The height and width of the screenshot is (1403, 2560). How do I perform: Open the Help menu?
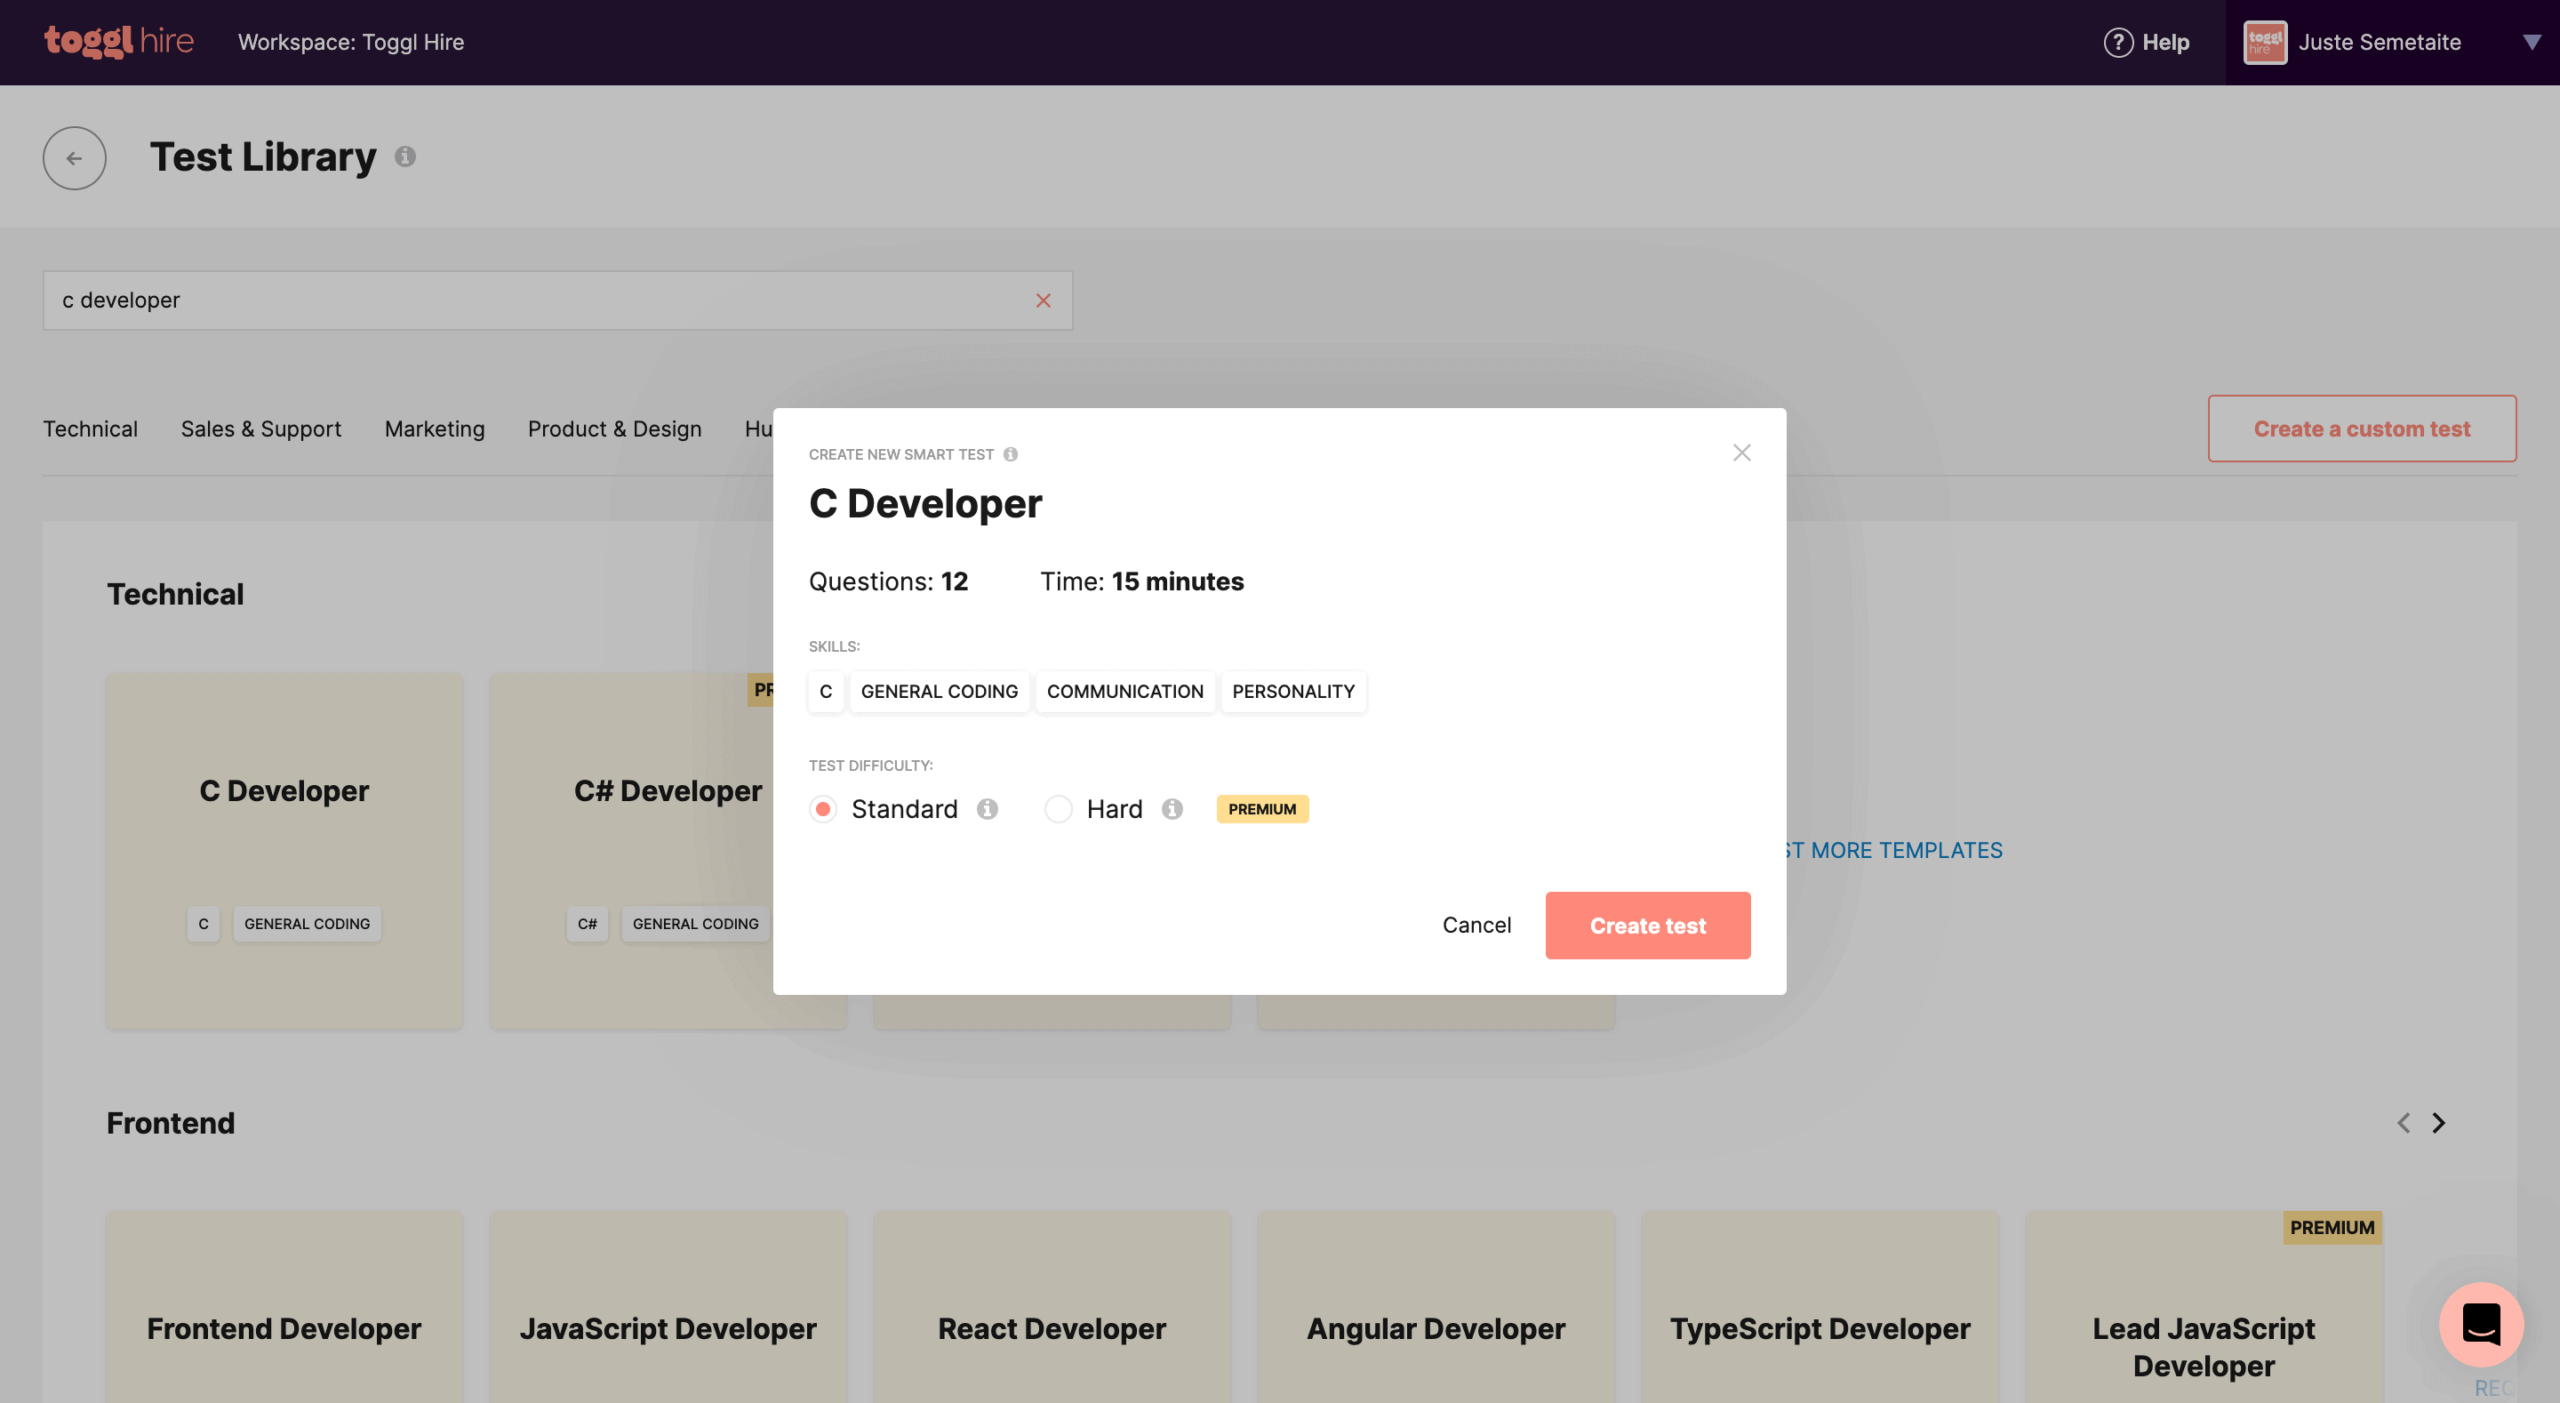click(2146, 42)
